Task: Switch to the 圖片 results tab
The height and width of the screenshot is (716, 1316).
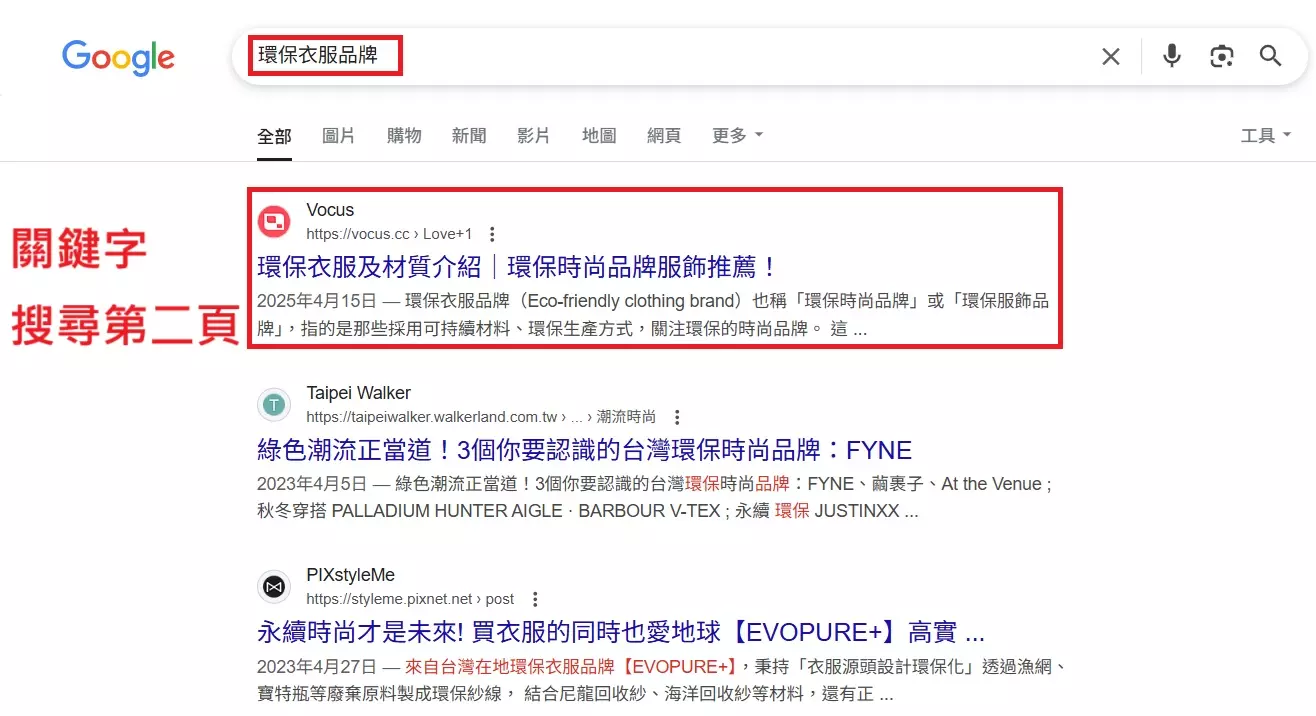Action: click(x=339, y=135)
